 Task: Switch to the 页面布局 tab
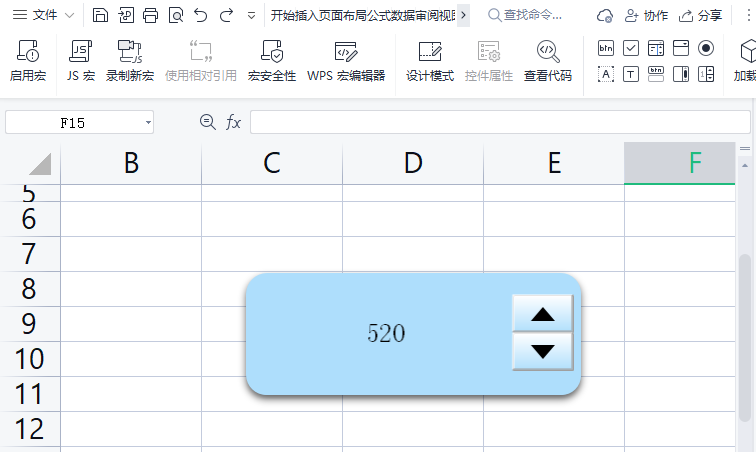(341, 15)
